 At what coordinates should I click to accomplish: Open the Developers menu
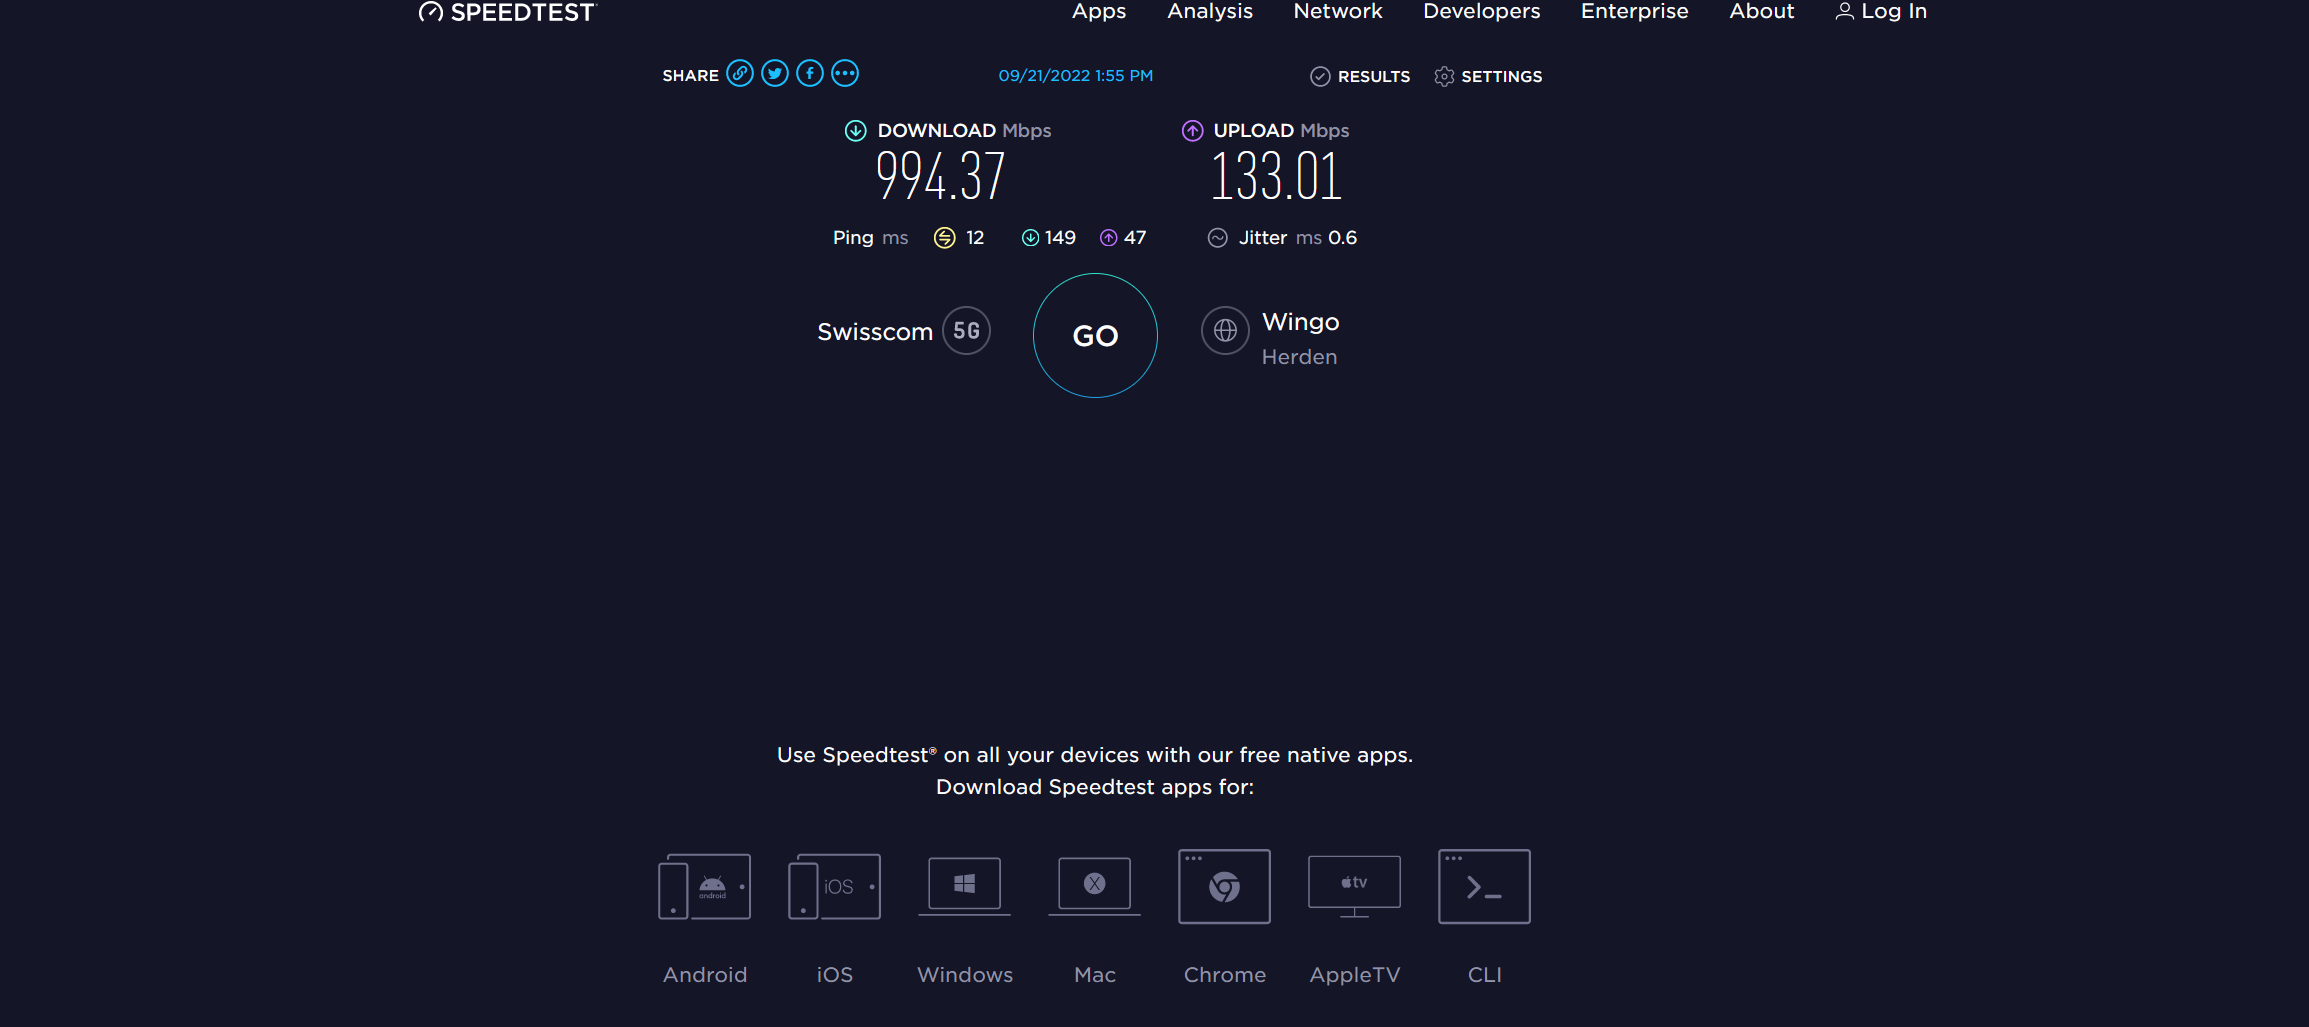(x=1482, y=11)
